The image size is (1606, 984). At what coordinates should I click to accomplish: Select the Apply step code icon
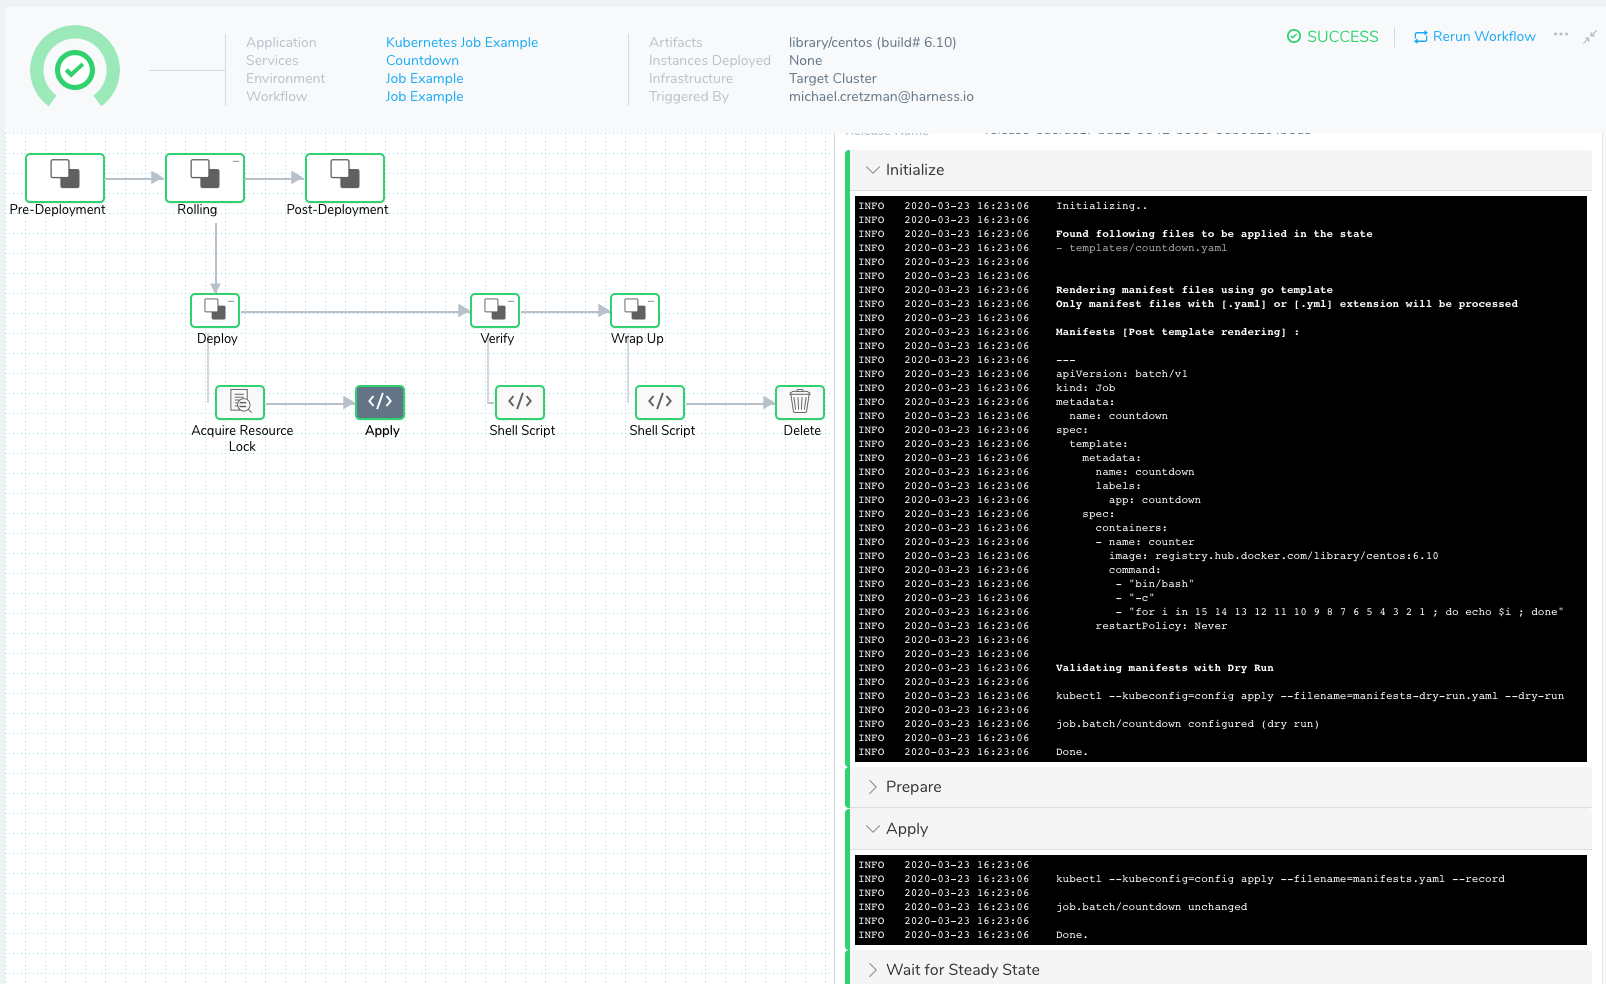click(380, 402)
